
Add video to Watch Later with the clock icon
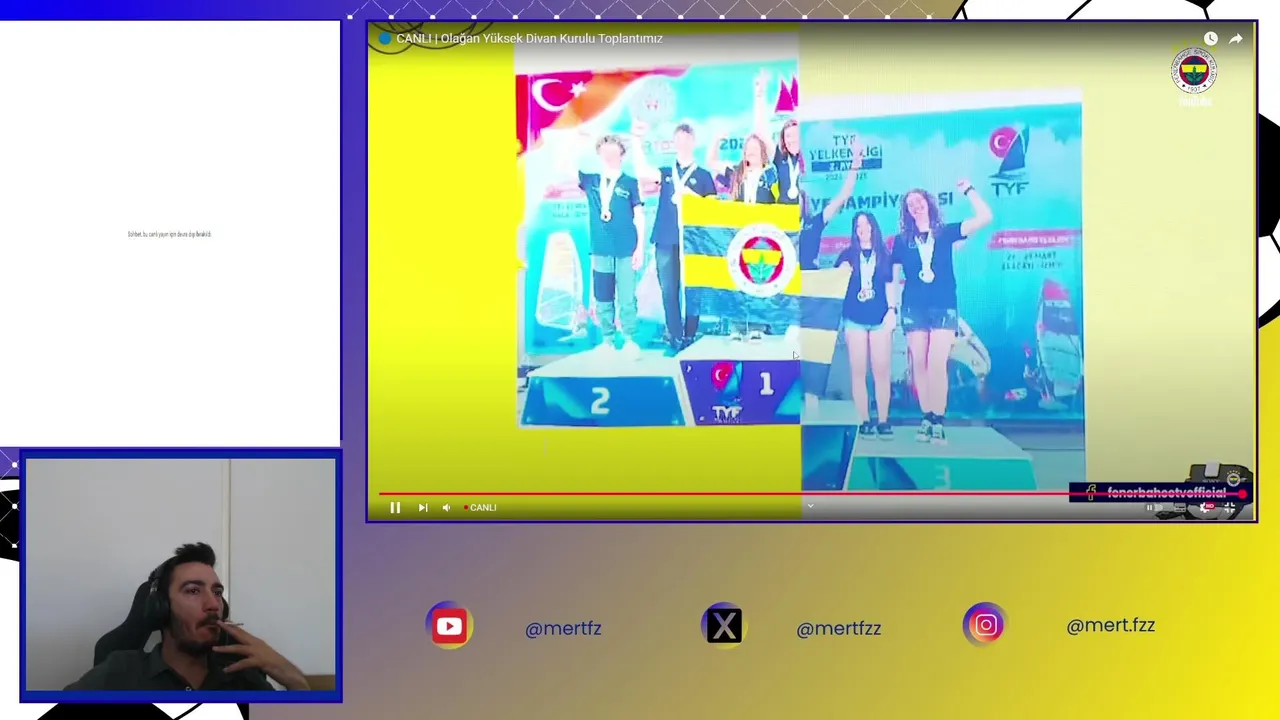[1210, 39]
